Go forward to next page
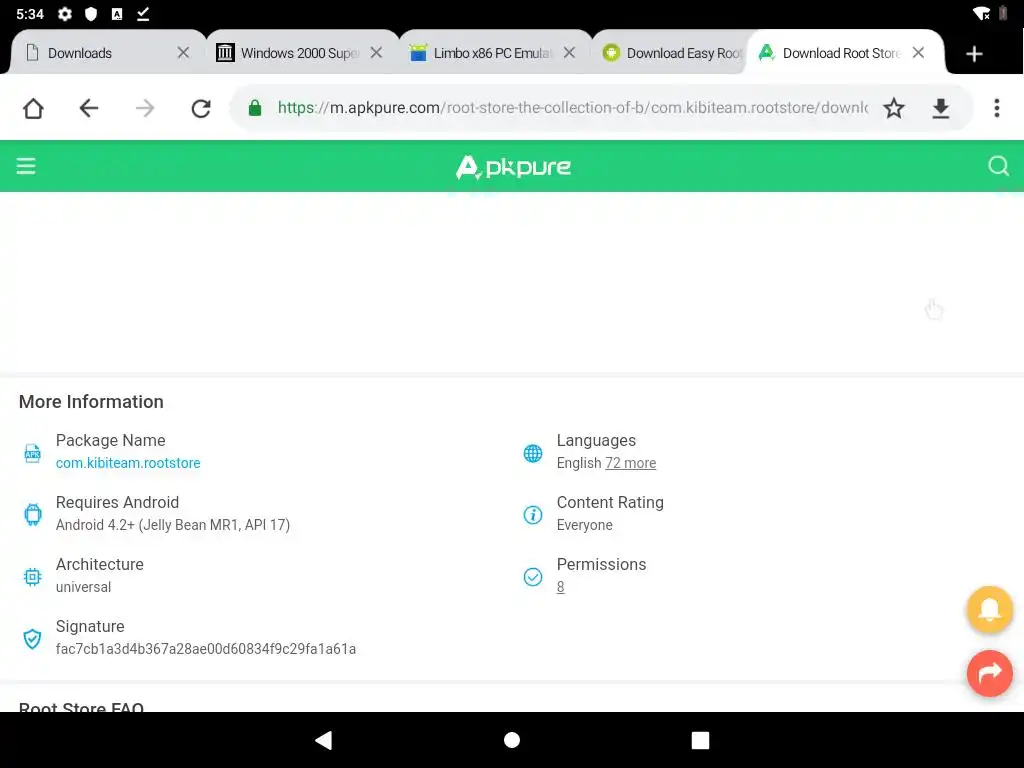 (x=145, y=108)
